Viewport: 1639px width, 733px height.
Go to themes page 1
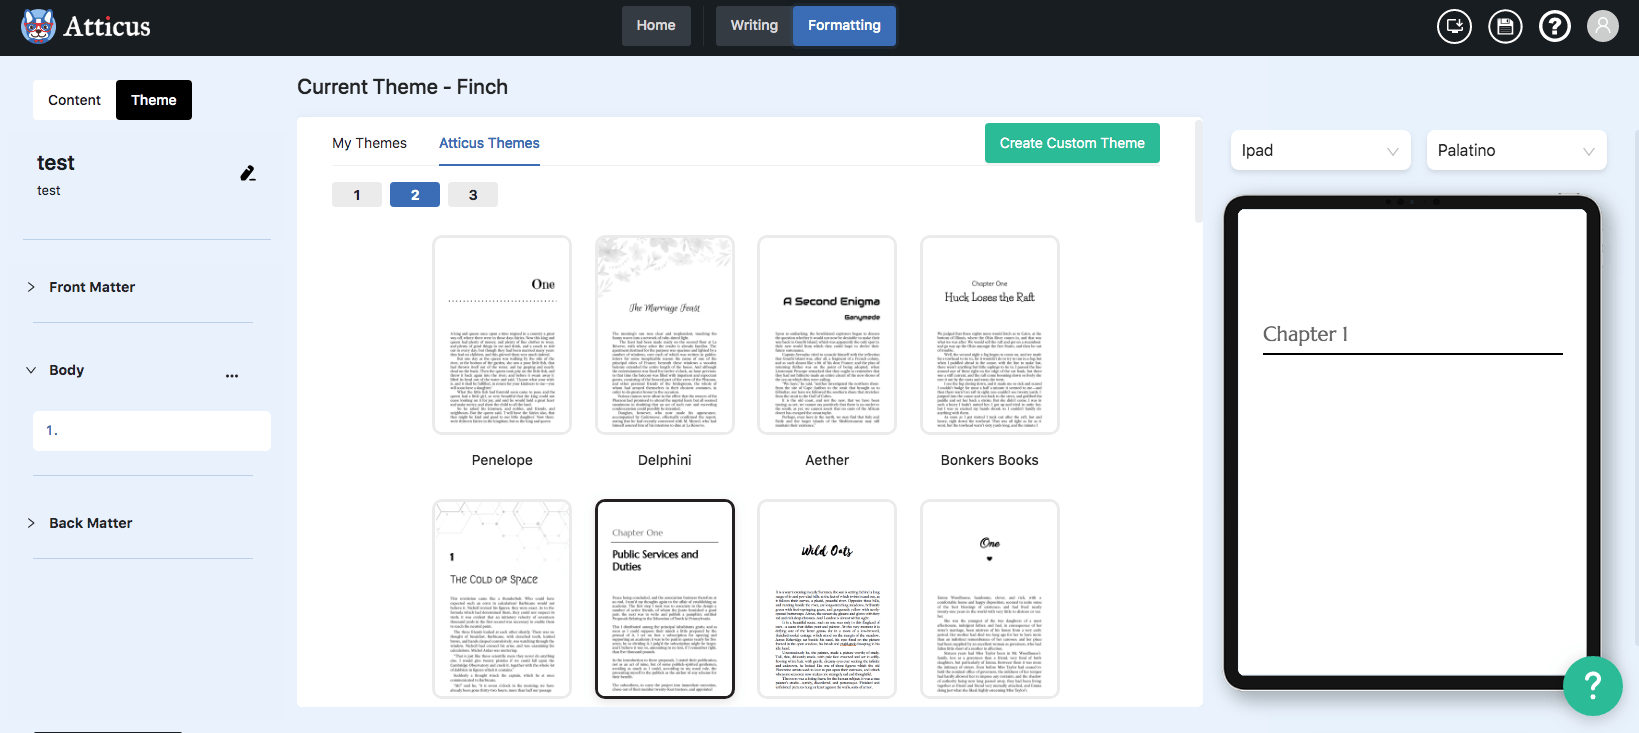(357, 195)
